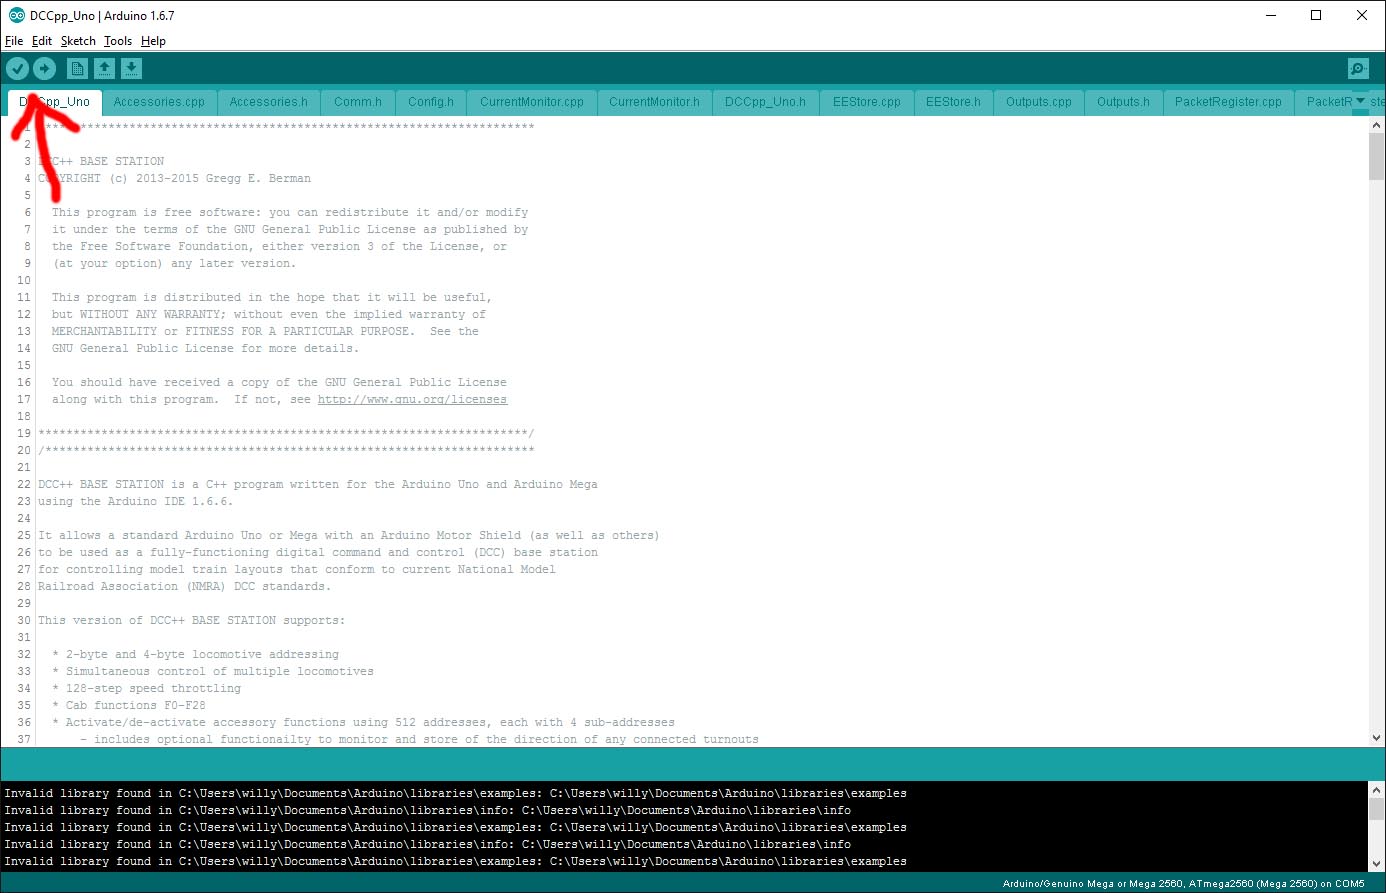Open the Tools menu

(x=118, y=41)
